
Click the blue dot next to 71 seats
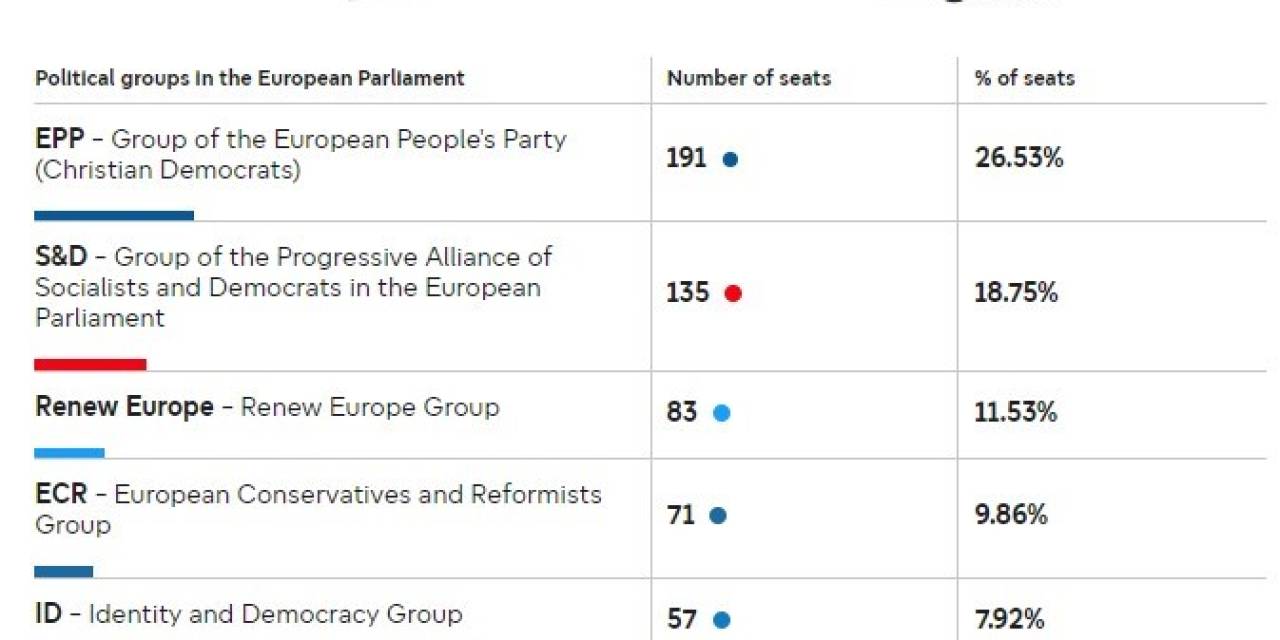coord(717,516)
